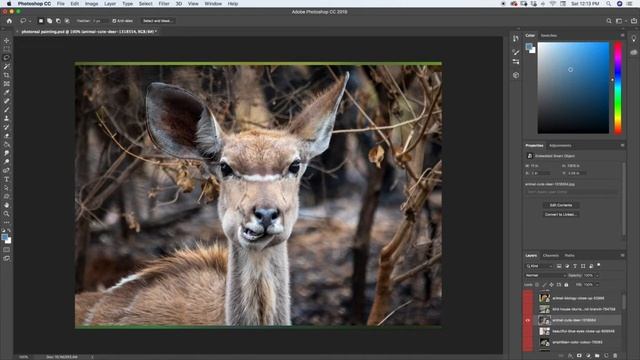Hide the animal-cute-deer layer eye

[528, 320]
